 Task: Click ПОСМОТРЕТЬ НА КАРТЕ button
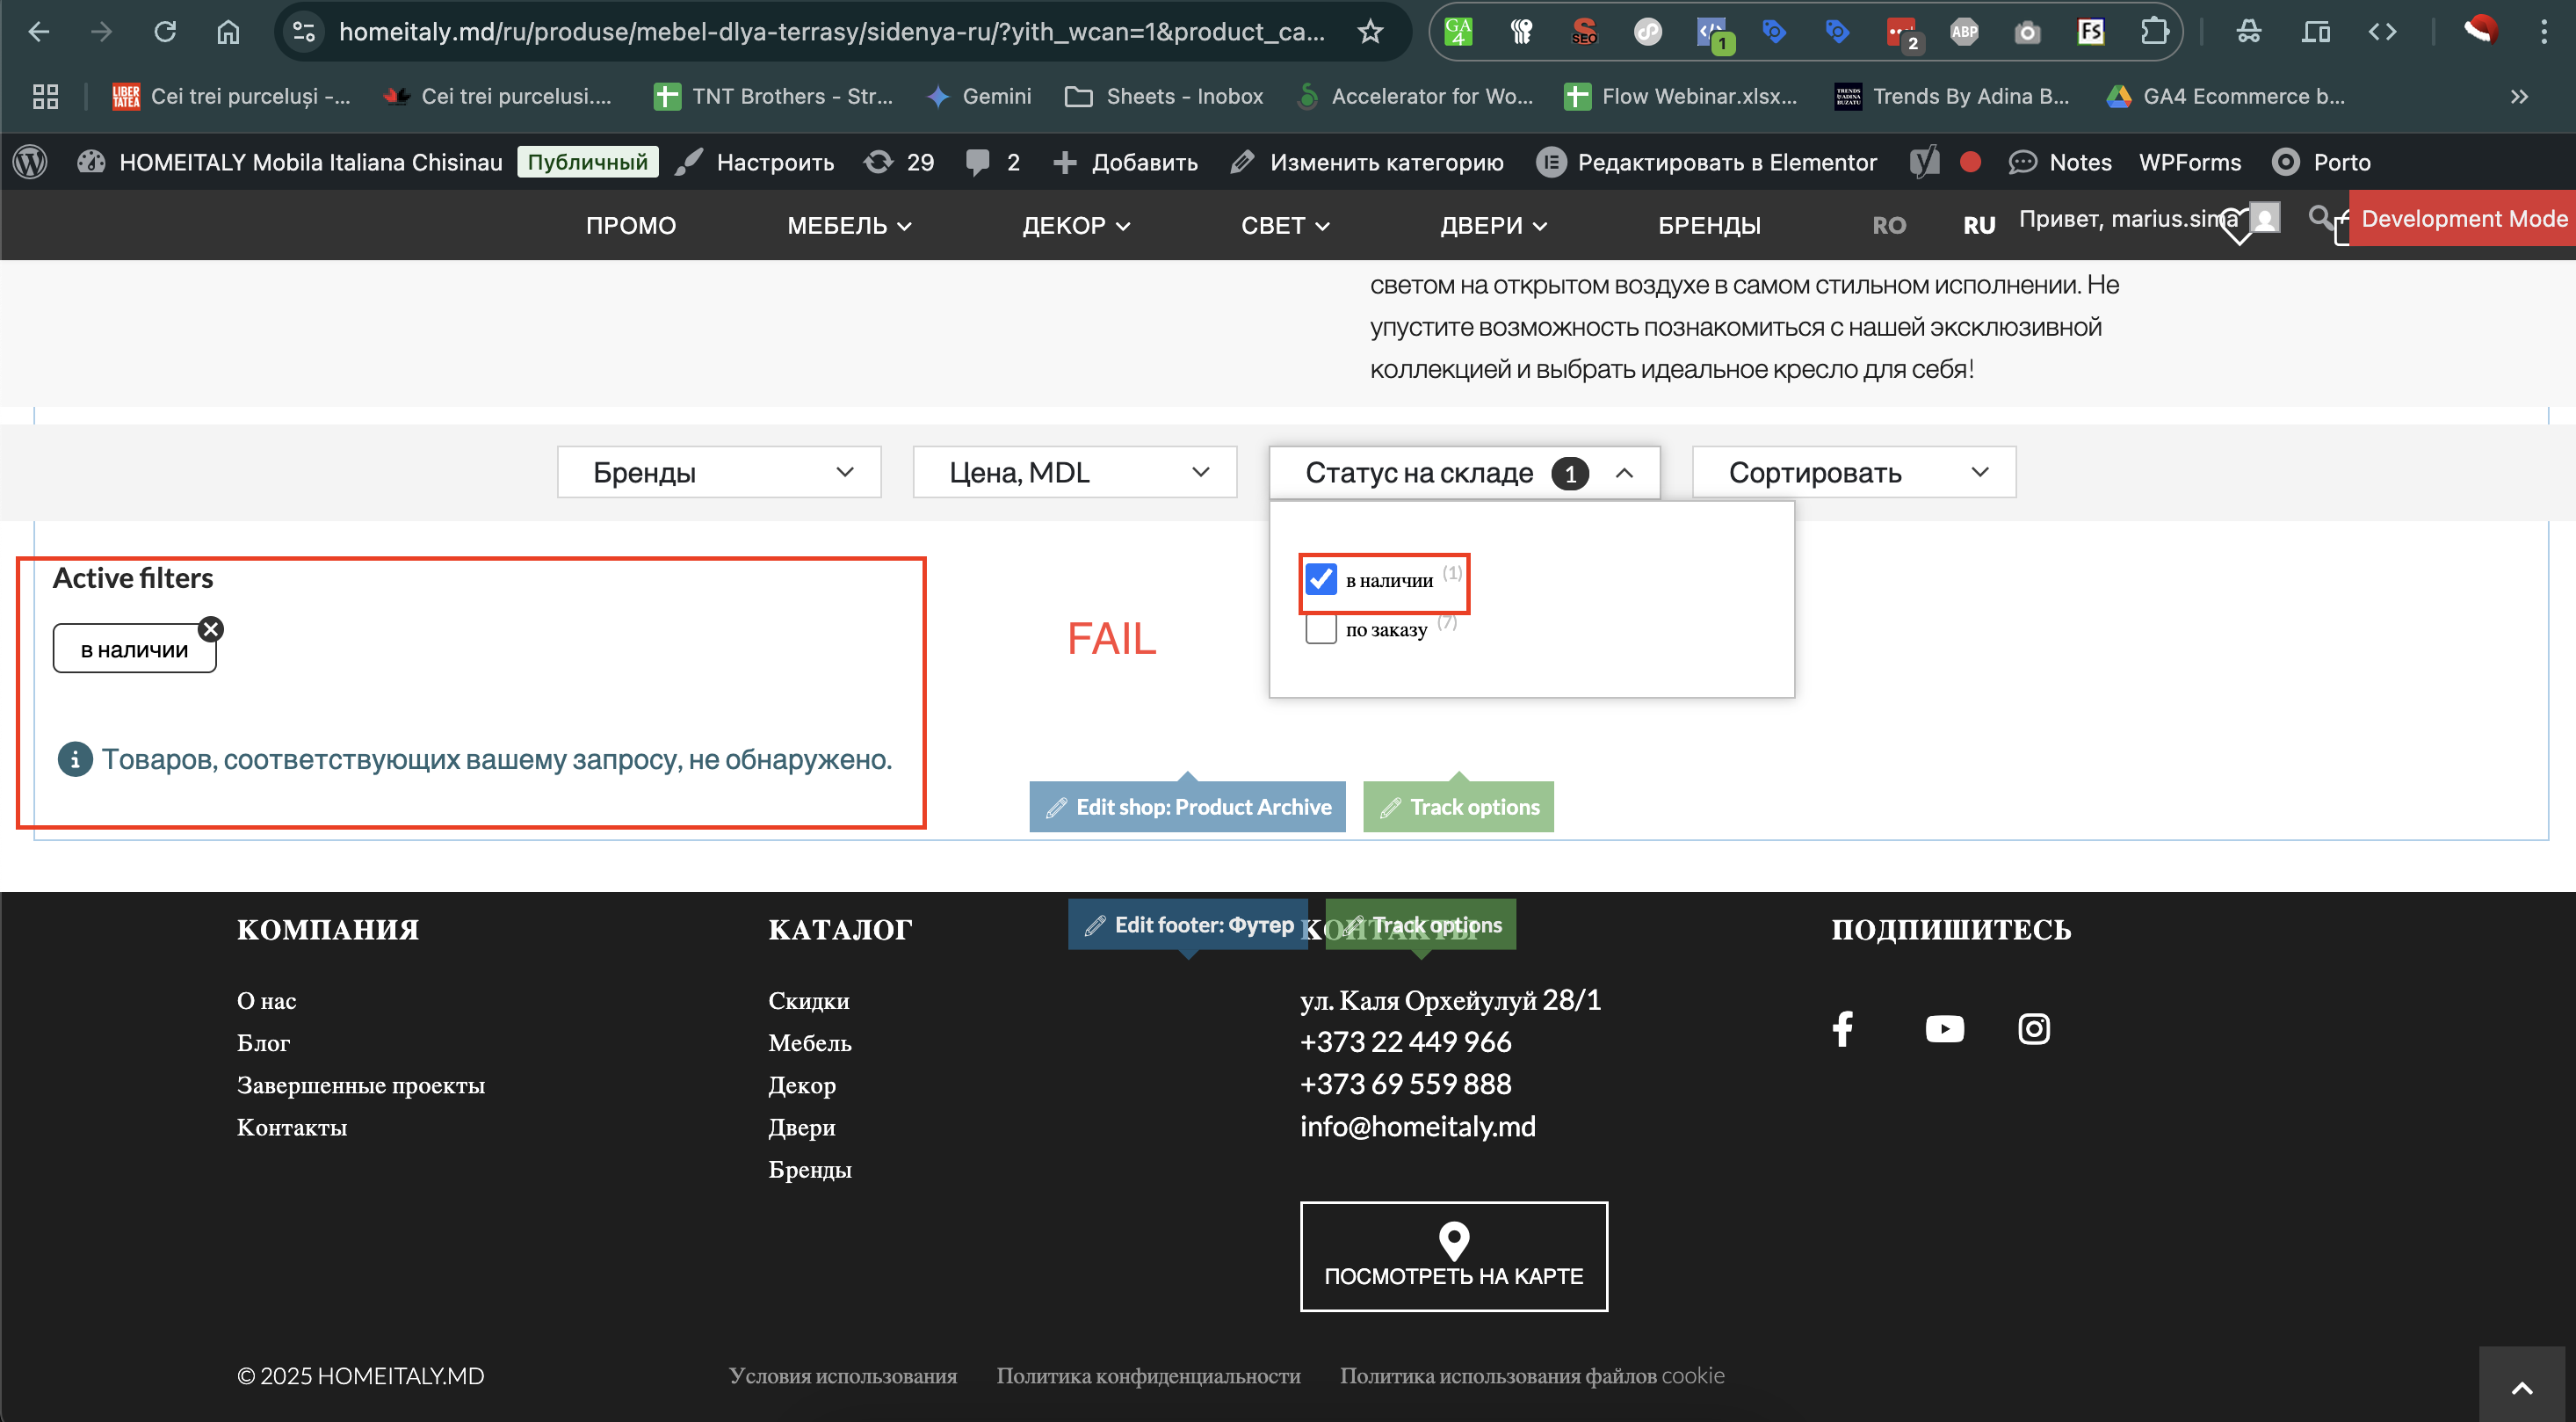(x=1453, y=1256)
